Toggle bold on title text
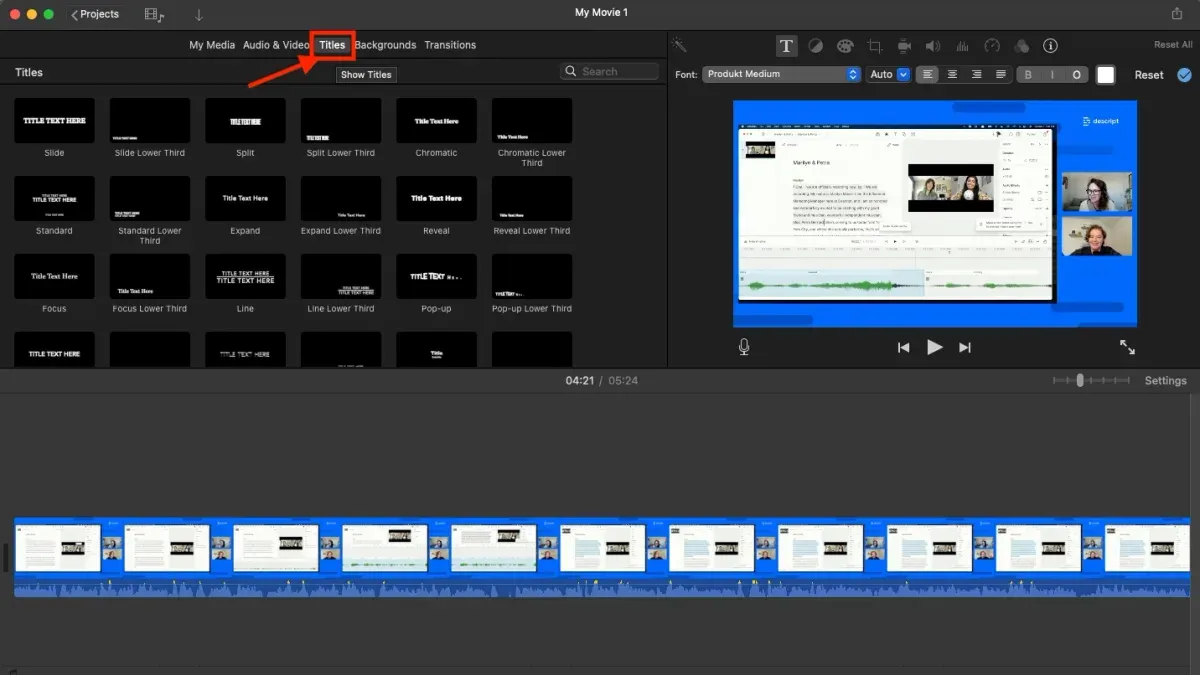Image resolution: width=1200 pixels, height=675 pixels. click(x=1028, y=75)
